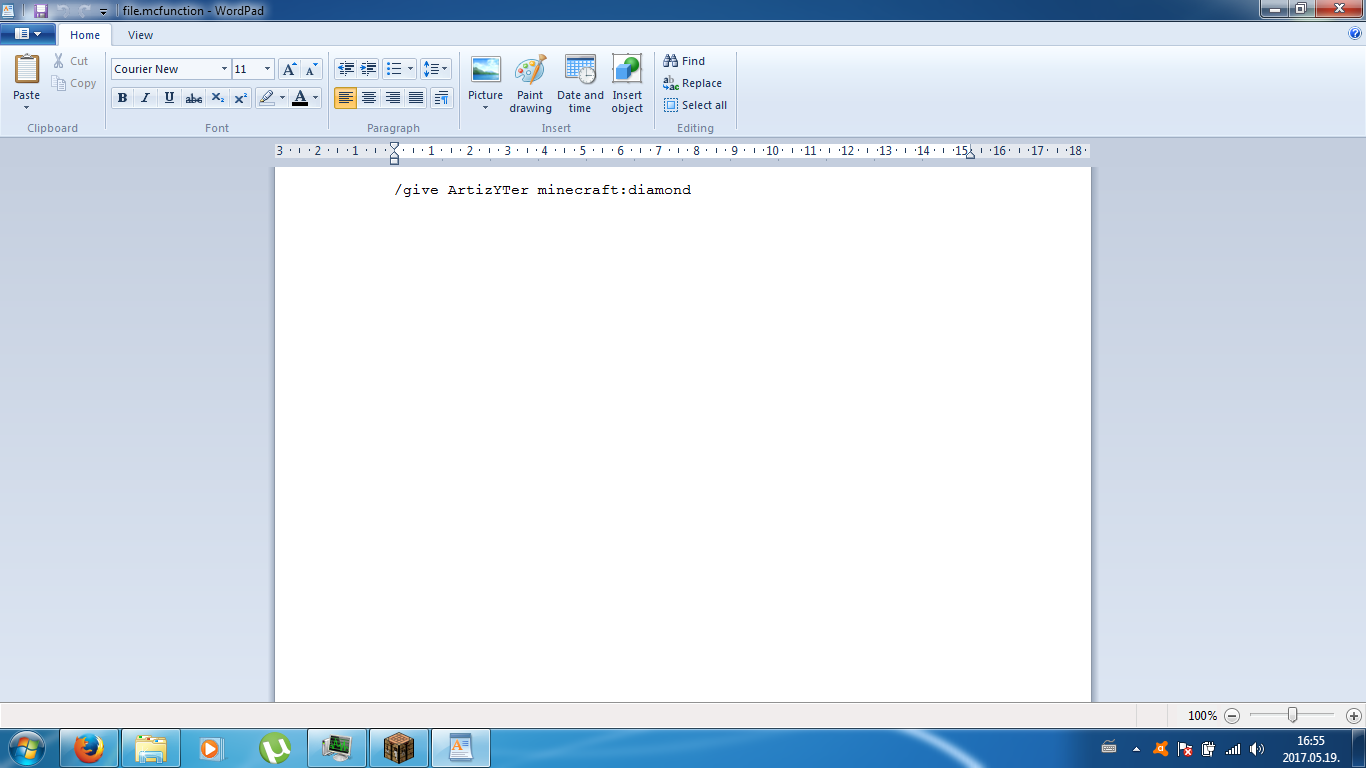Open the Firefox taskbar icon

pos(89,748)
